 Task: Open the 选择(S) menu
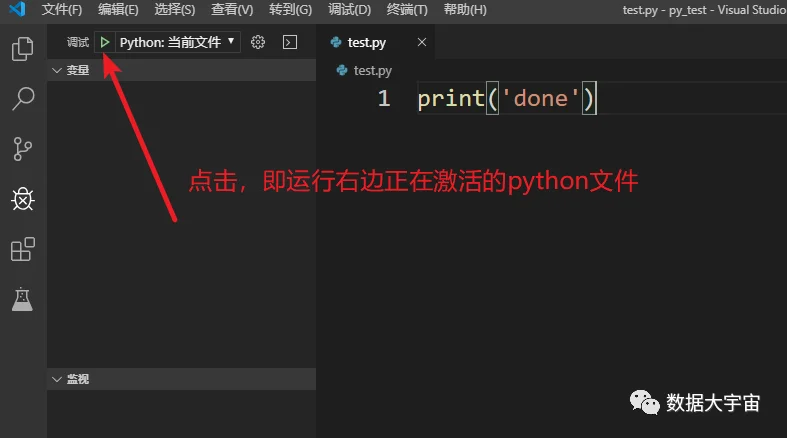(x=175, y=10)
